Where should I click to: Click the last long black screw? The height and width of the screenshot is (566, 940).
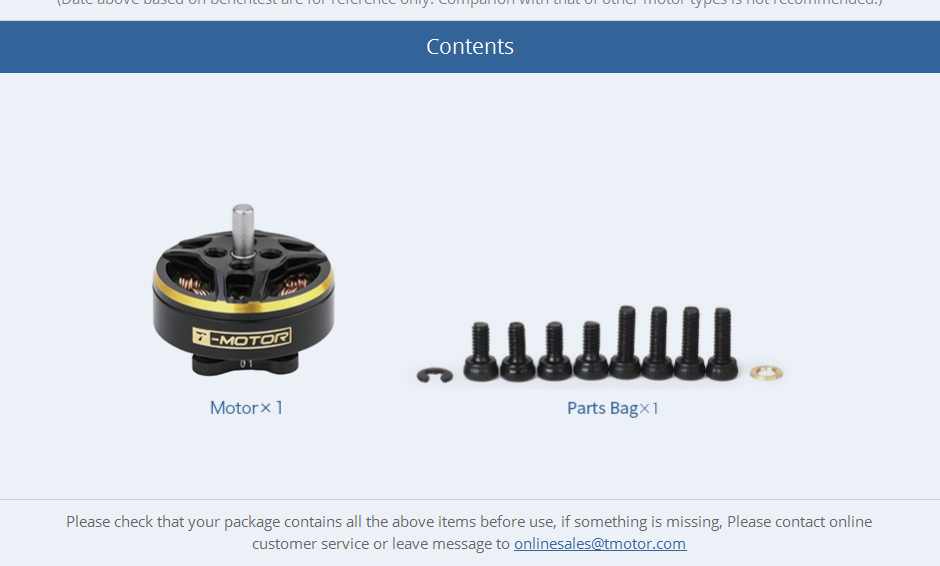point(722,344)
